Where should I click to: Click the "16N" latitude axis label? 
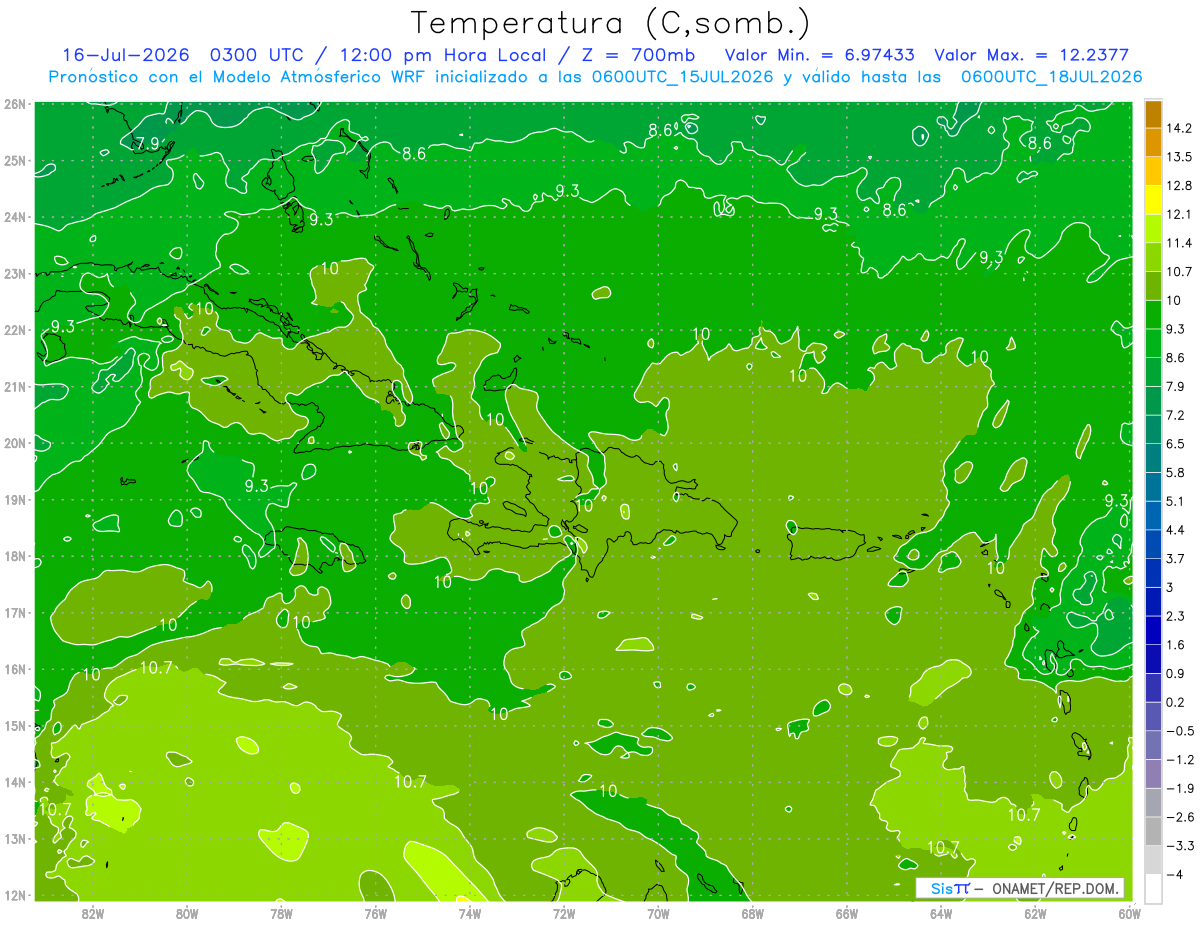(x=15, y=669)
